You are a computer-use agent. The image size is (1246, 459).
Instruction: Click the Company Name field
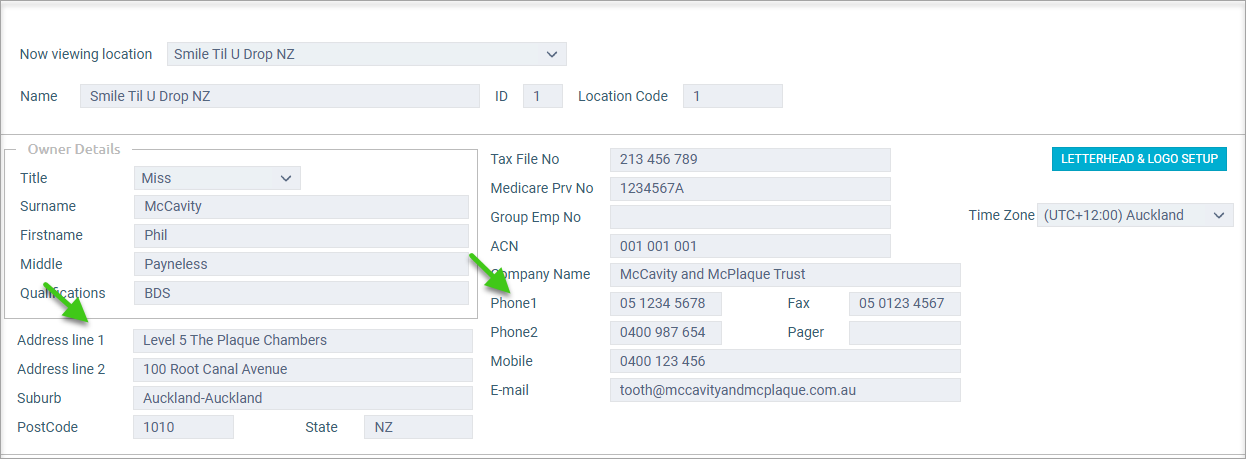pos(785,275)
